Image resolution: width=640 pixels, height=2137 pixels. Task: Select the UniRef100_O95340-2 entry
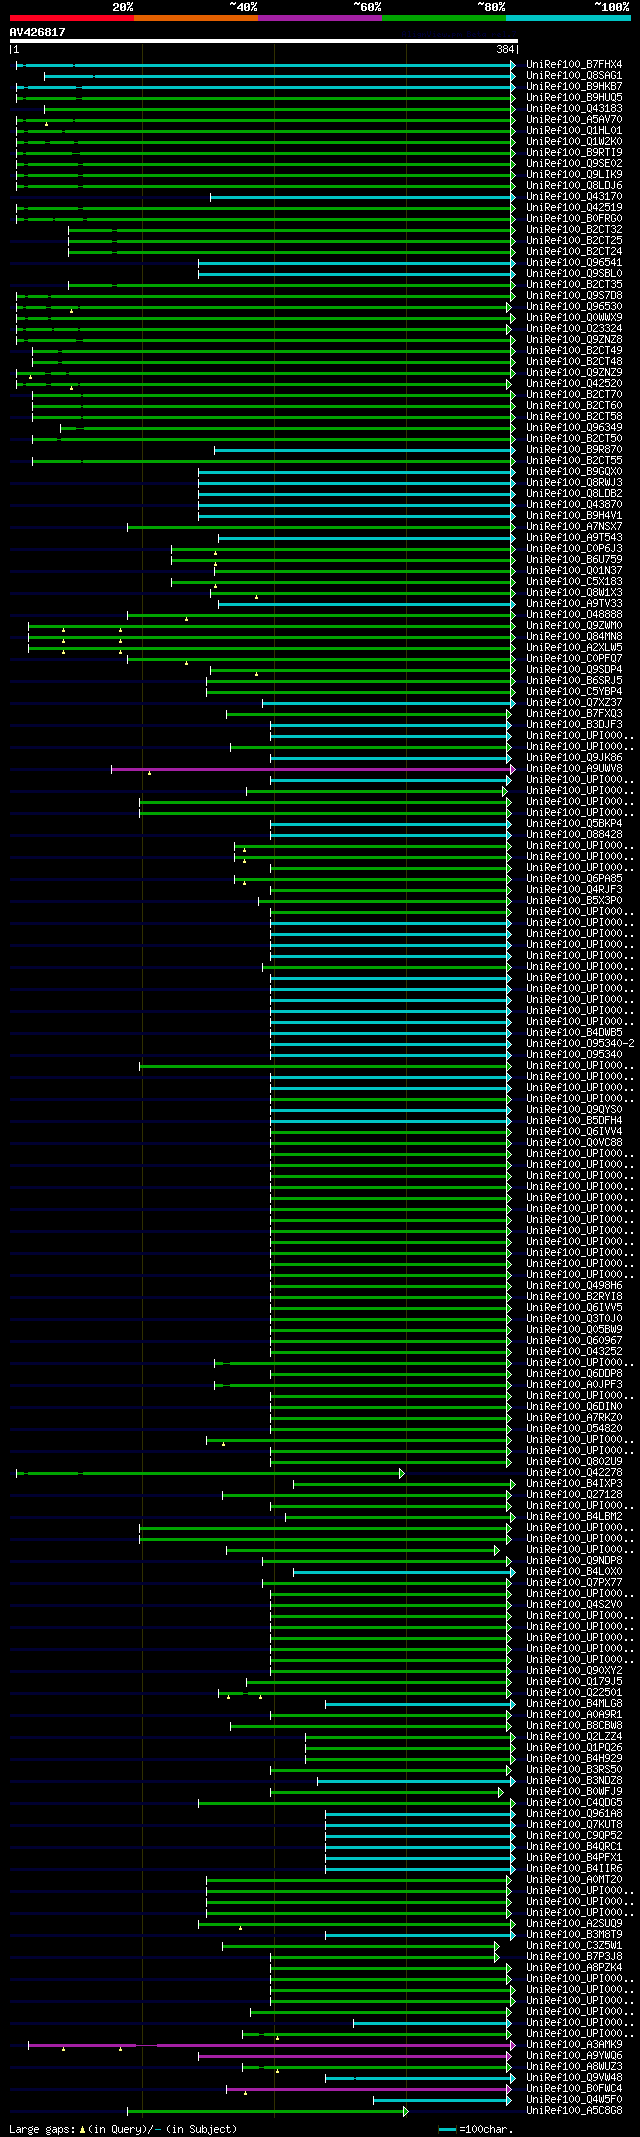coord(580,1044)
